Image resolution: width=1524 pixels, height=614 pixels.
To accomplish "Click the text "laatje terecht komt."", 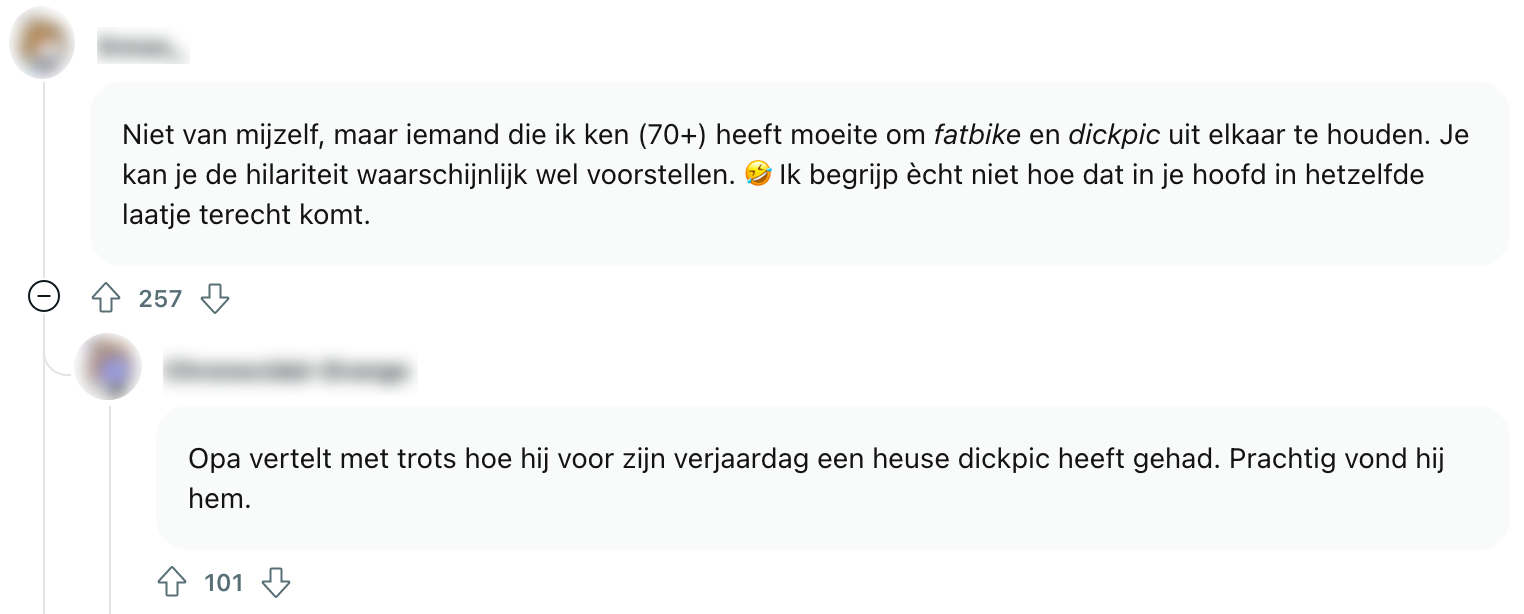I will [x=246, y=215].
